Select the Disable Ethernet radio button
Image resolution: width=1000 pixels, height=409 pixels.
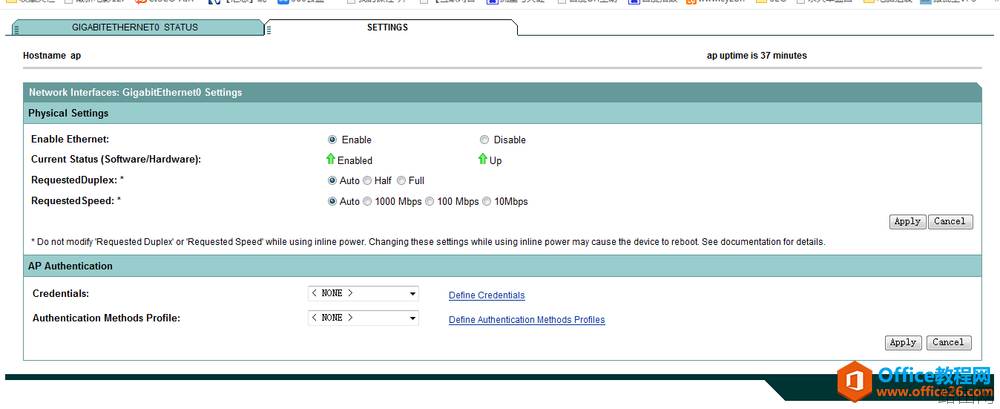coord(484,140)
